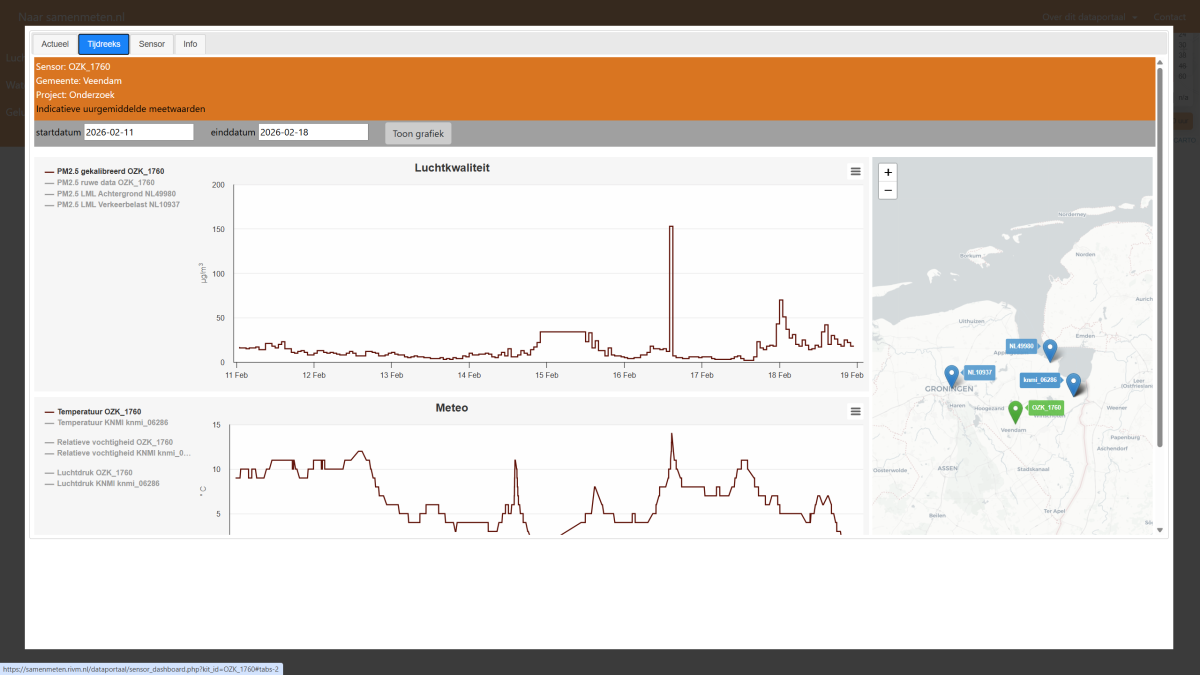Toggle Relatieve vochtigheid OZK_1760 series
Screen dimensions: 1200x675
click(114, 442)
